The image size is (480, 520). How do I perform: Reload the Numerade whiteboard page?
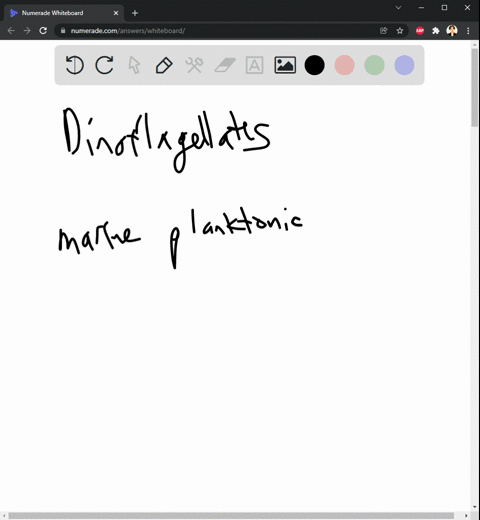click(x=43, y=31)
